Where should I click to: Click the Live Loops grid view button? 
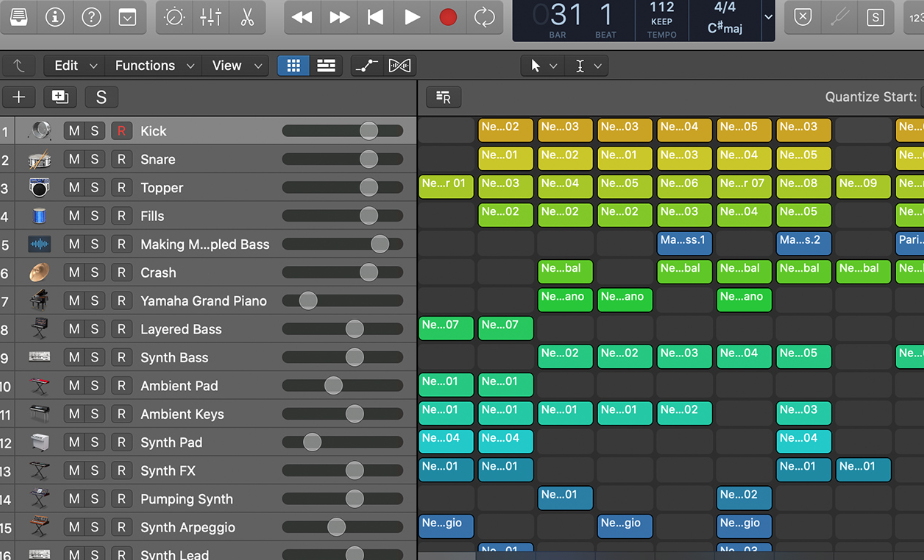[x=293, y=65]
